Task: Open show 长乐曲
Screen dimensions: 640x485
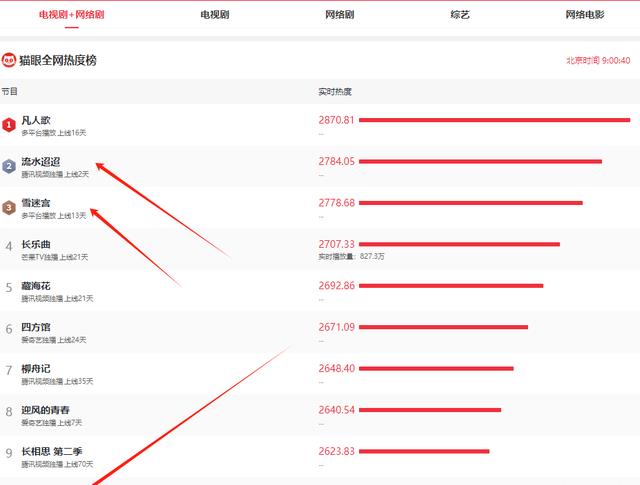Action: pos(36,245)
